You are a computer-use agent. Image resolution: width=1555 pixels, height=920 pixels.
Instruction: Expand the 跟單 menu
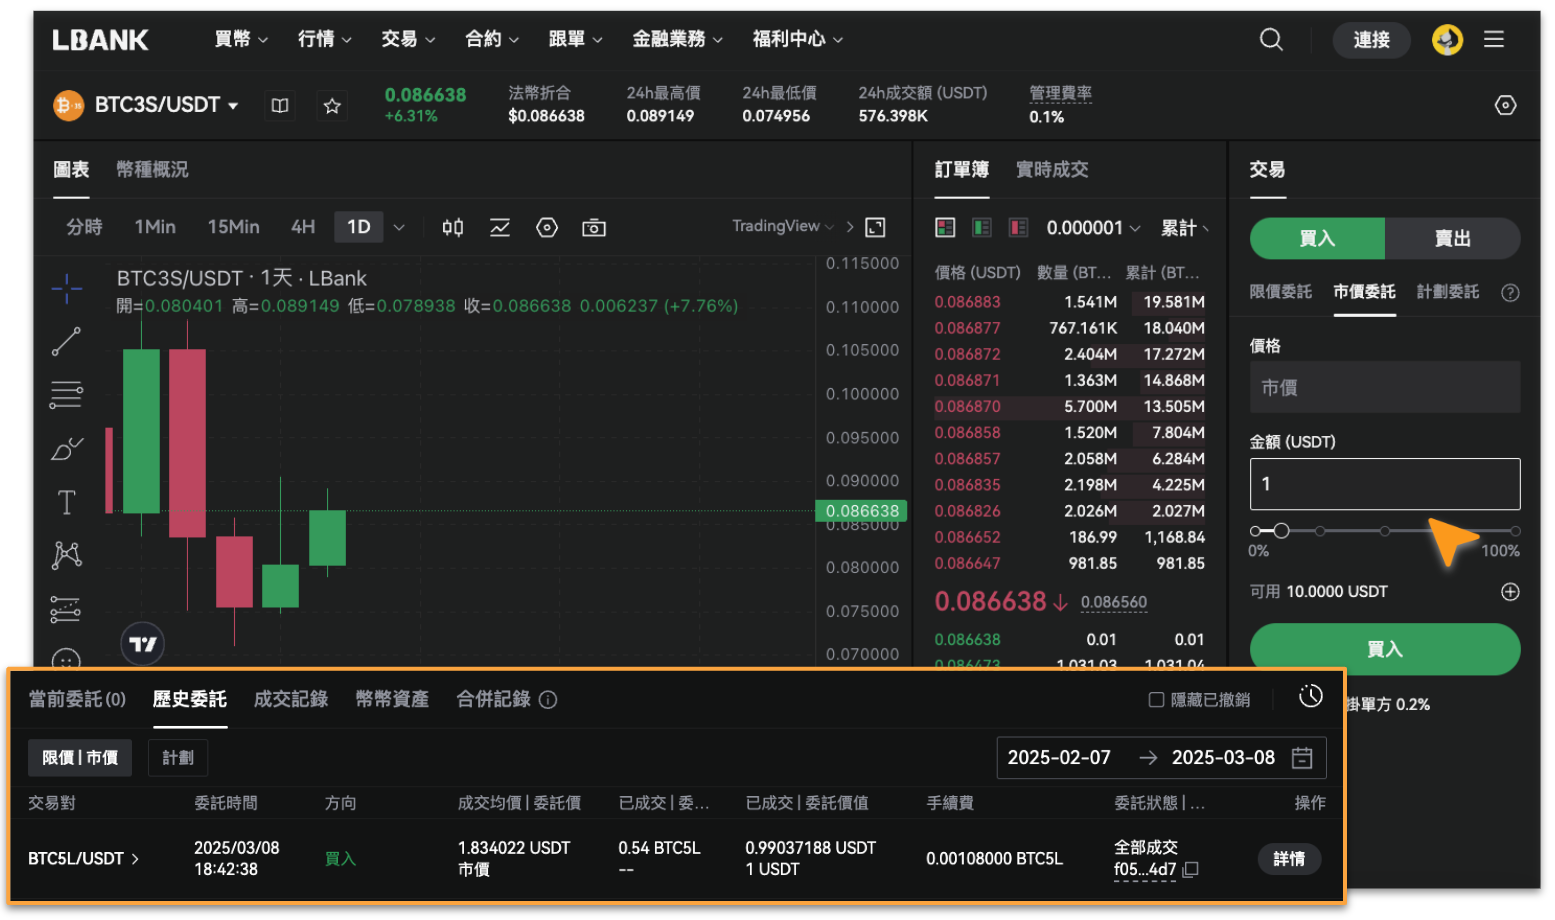tap(576, 39)
